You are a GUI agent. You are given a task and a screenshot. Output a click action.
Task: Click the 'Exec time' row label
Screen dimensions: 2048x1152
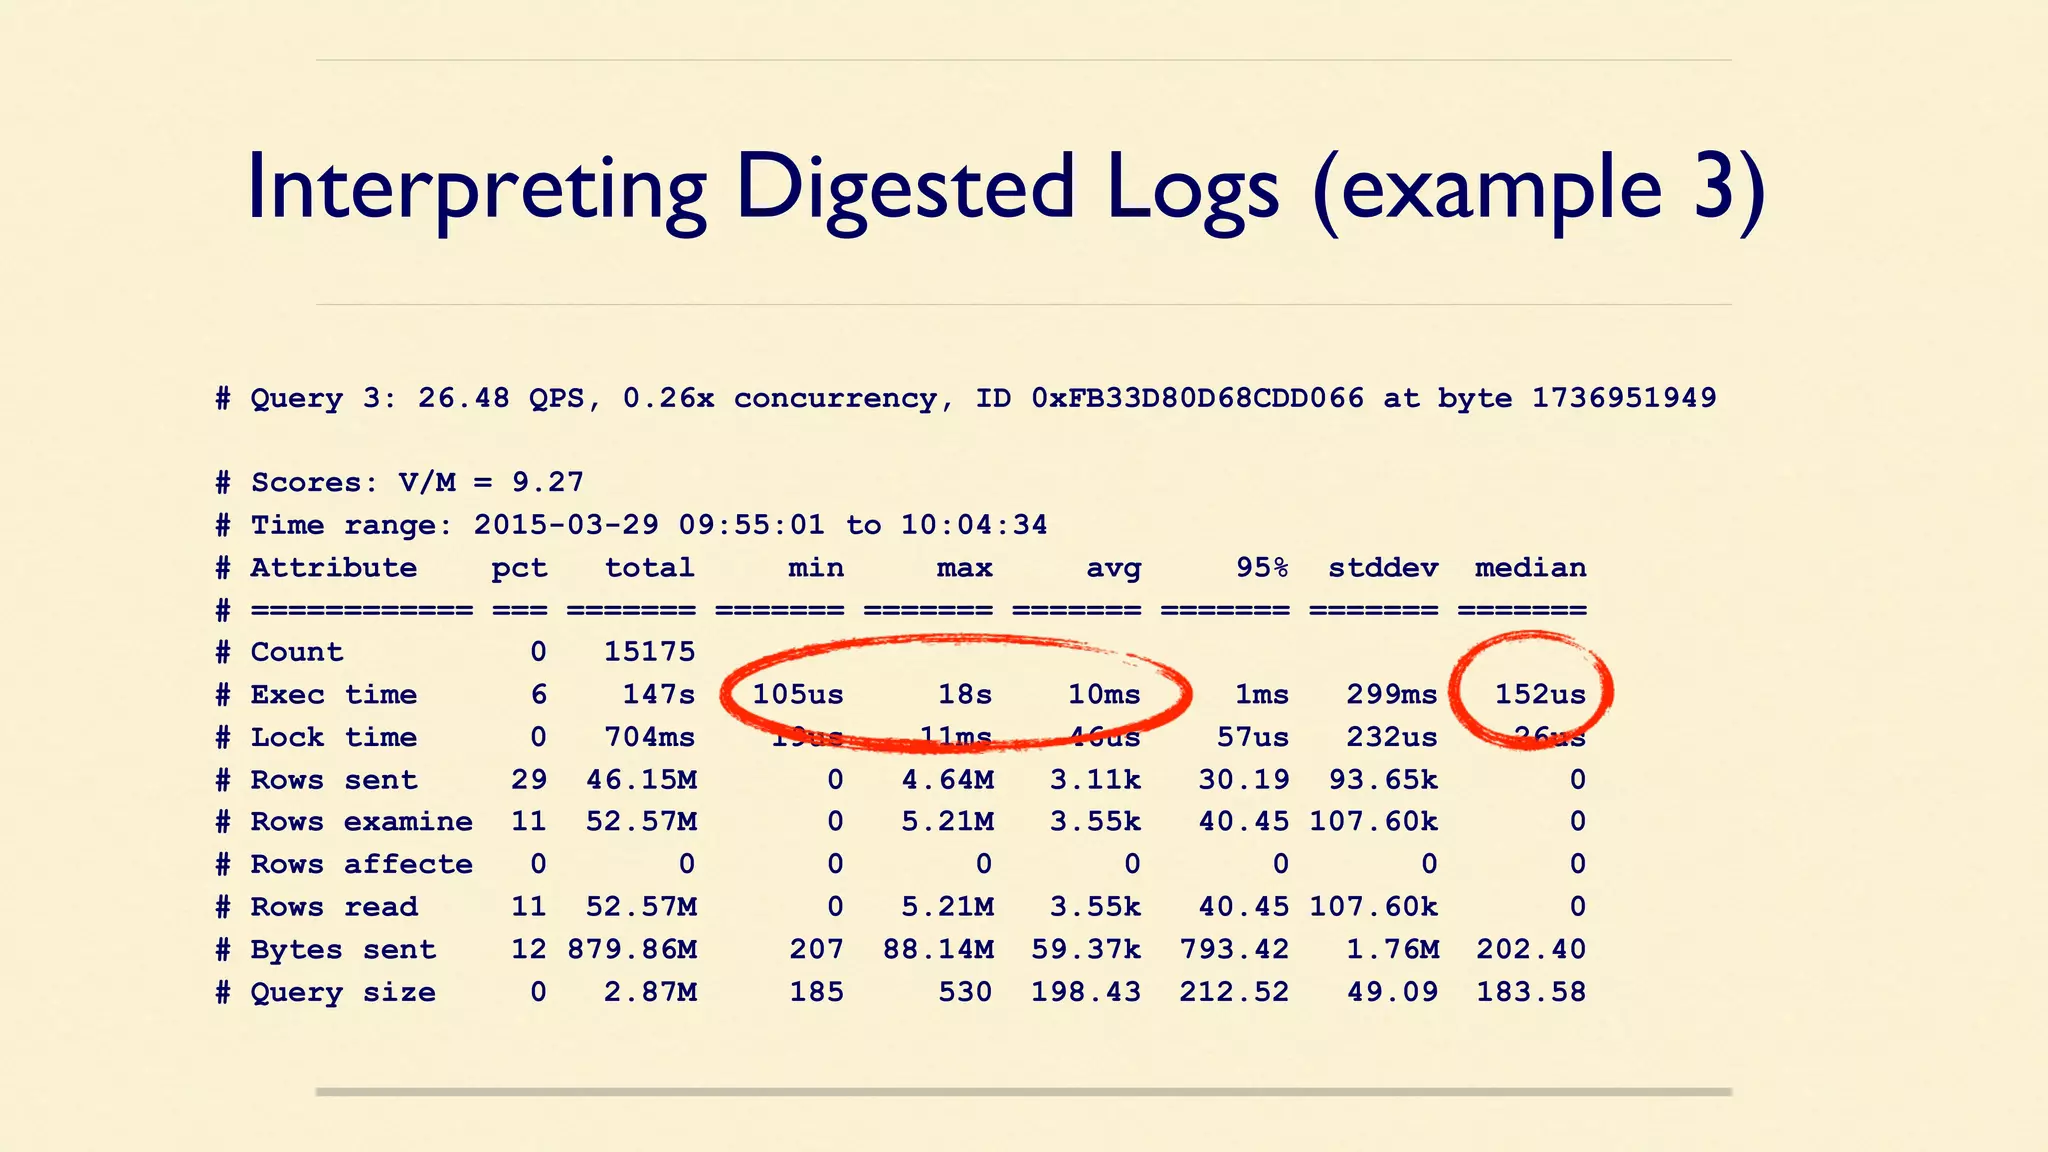(x=333, y=695)
